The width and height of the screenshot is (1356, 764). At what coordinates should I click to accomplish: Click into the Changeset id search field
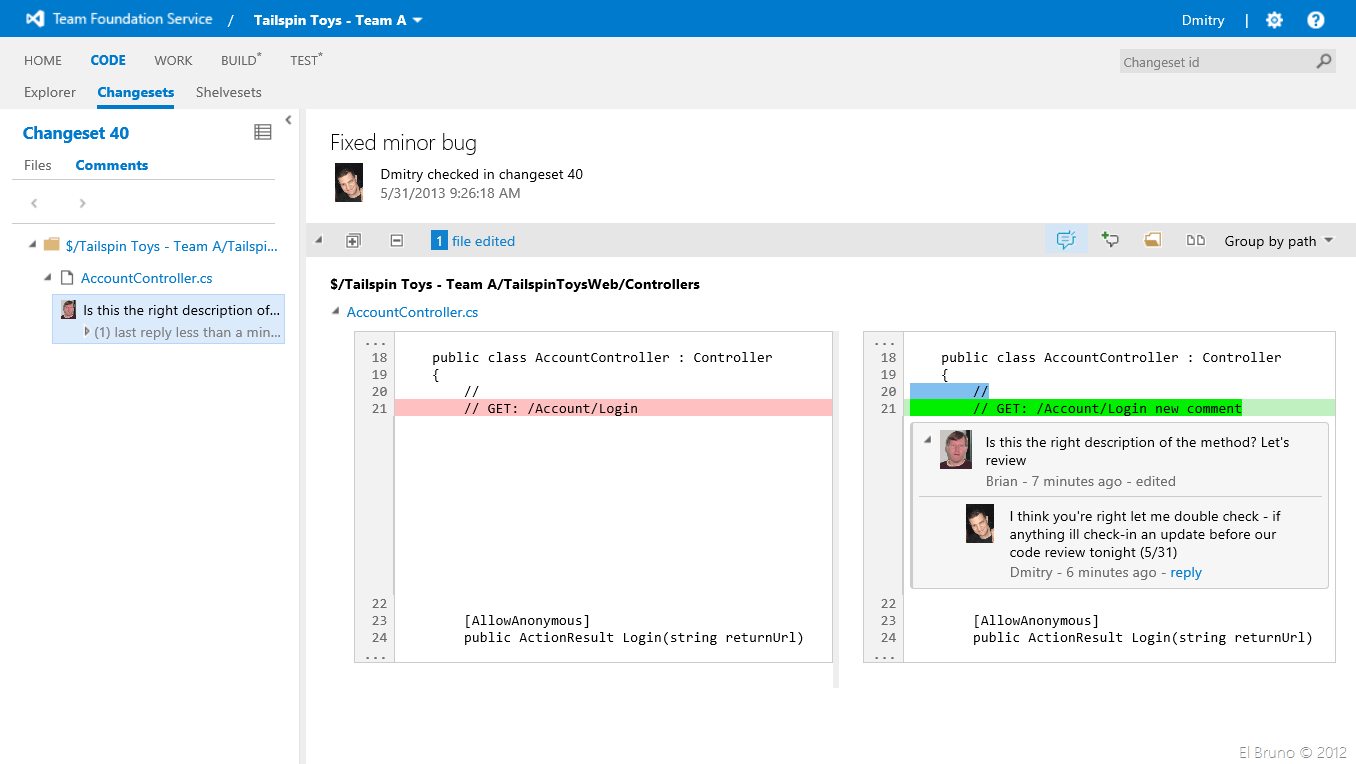coord(1215,62)
